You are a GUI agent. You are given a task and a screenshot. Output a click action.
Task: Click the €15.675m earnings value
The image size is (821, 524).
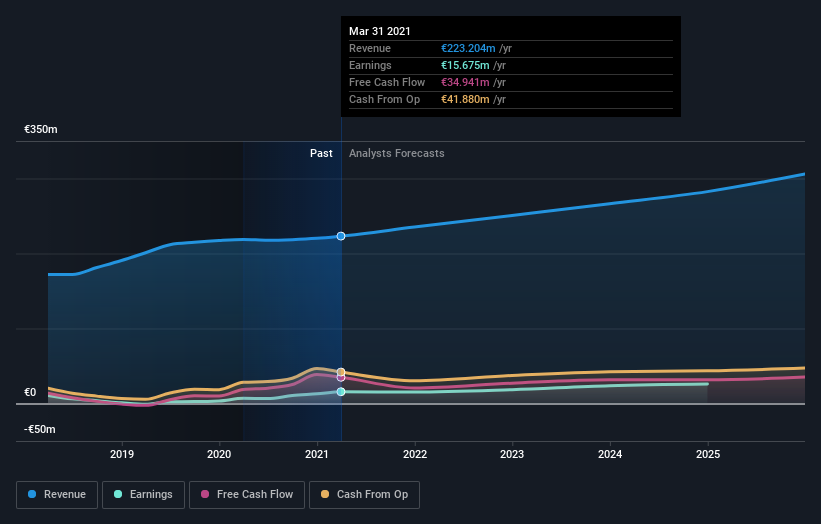pos(465,65)
